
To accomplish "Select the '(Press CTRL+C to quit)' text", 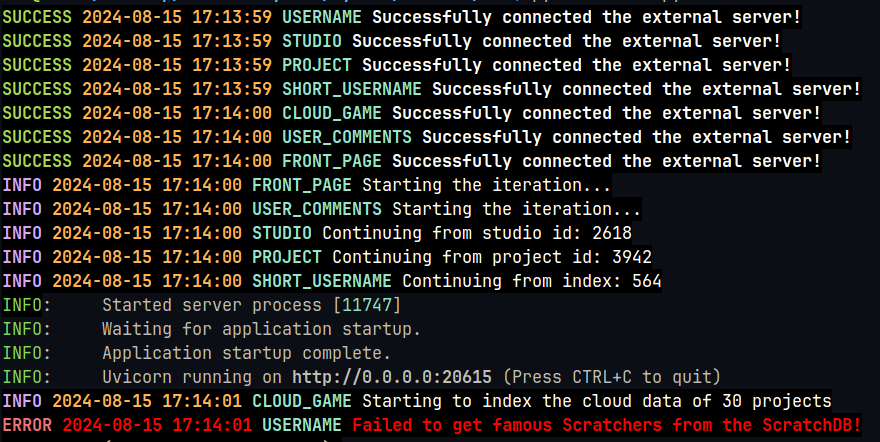I will 611,377.
